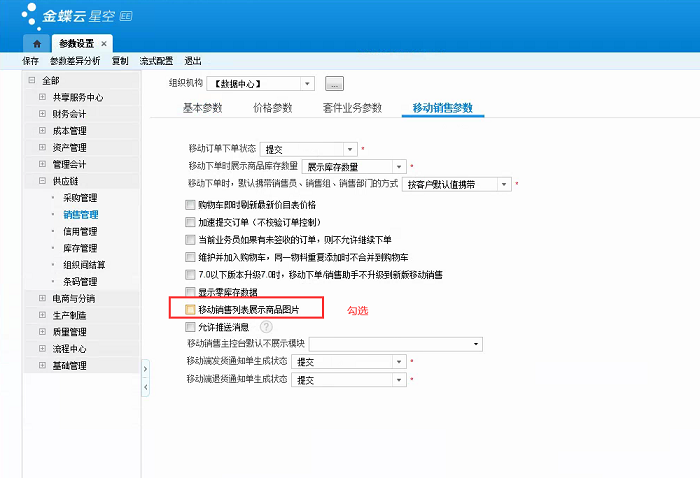Expand the 管理会计 node
Viewport: 700px width, 478px height.
tap(42, 164)
